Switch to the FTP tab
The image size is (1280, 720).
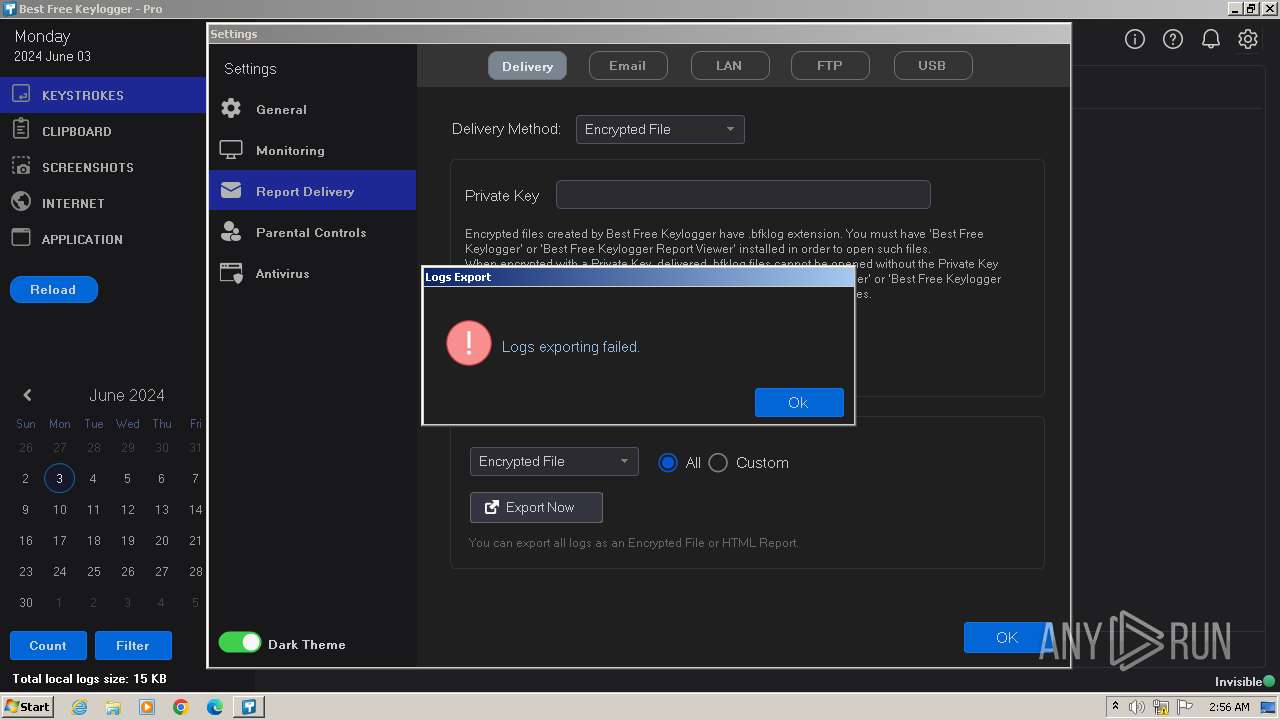[830, 66]
